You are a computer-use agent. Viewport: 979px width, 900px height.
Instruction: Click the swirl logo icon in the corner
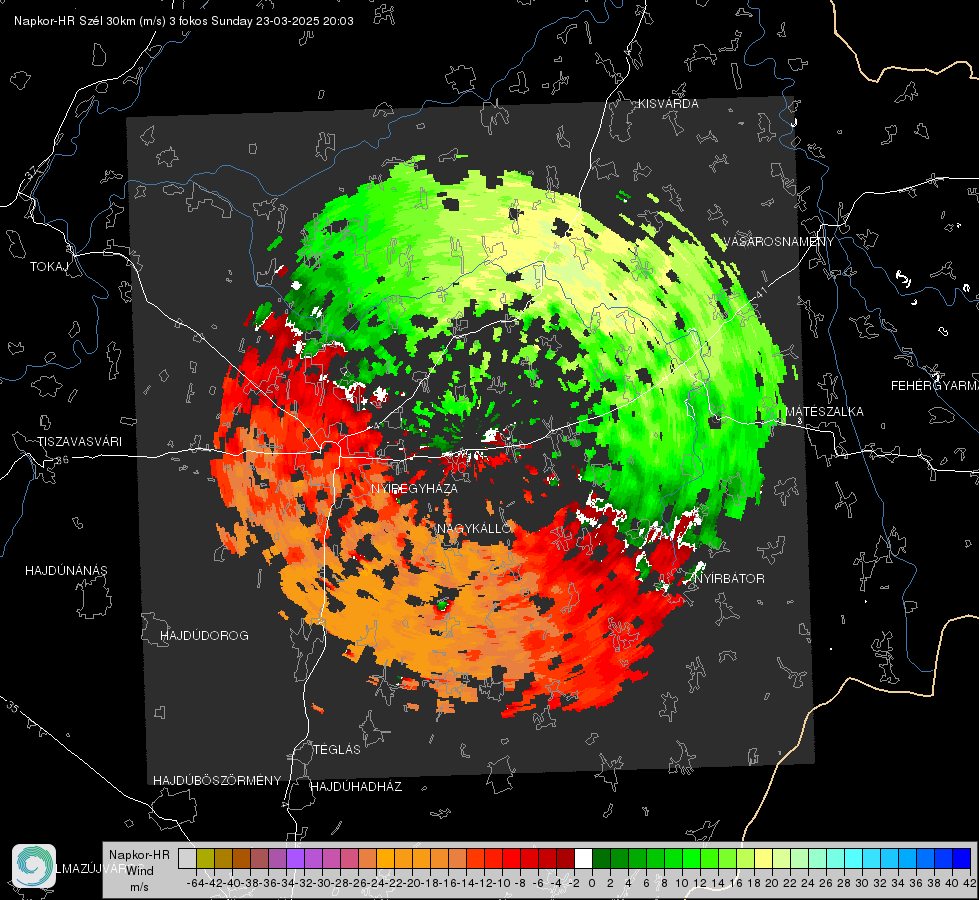tap(34, 866)
